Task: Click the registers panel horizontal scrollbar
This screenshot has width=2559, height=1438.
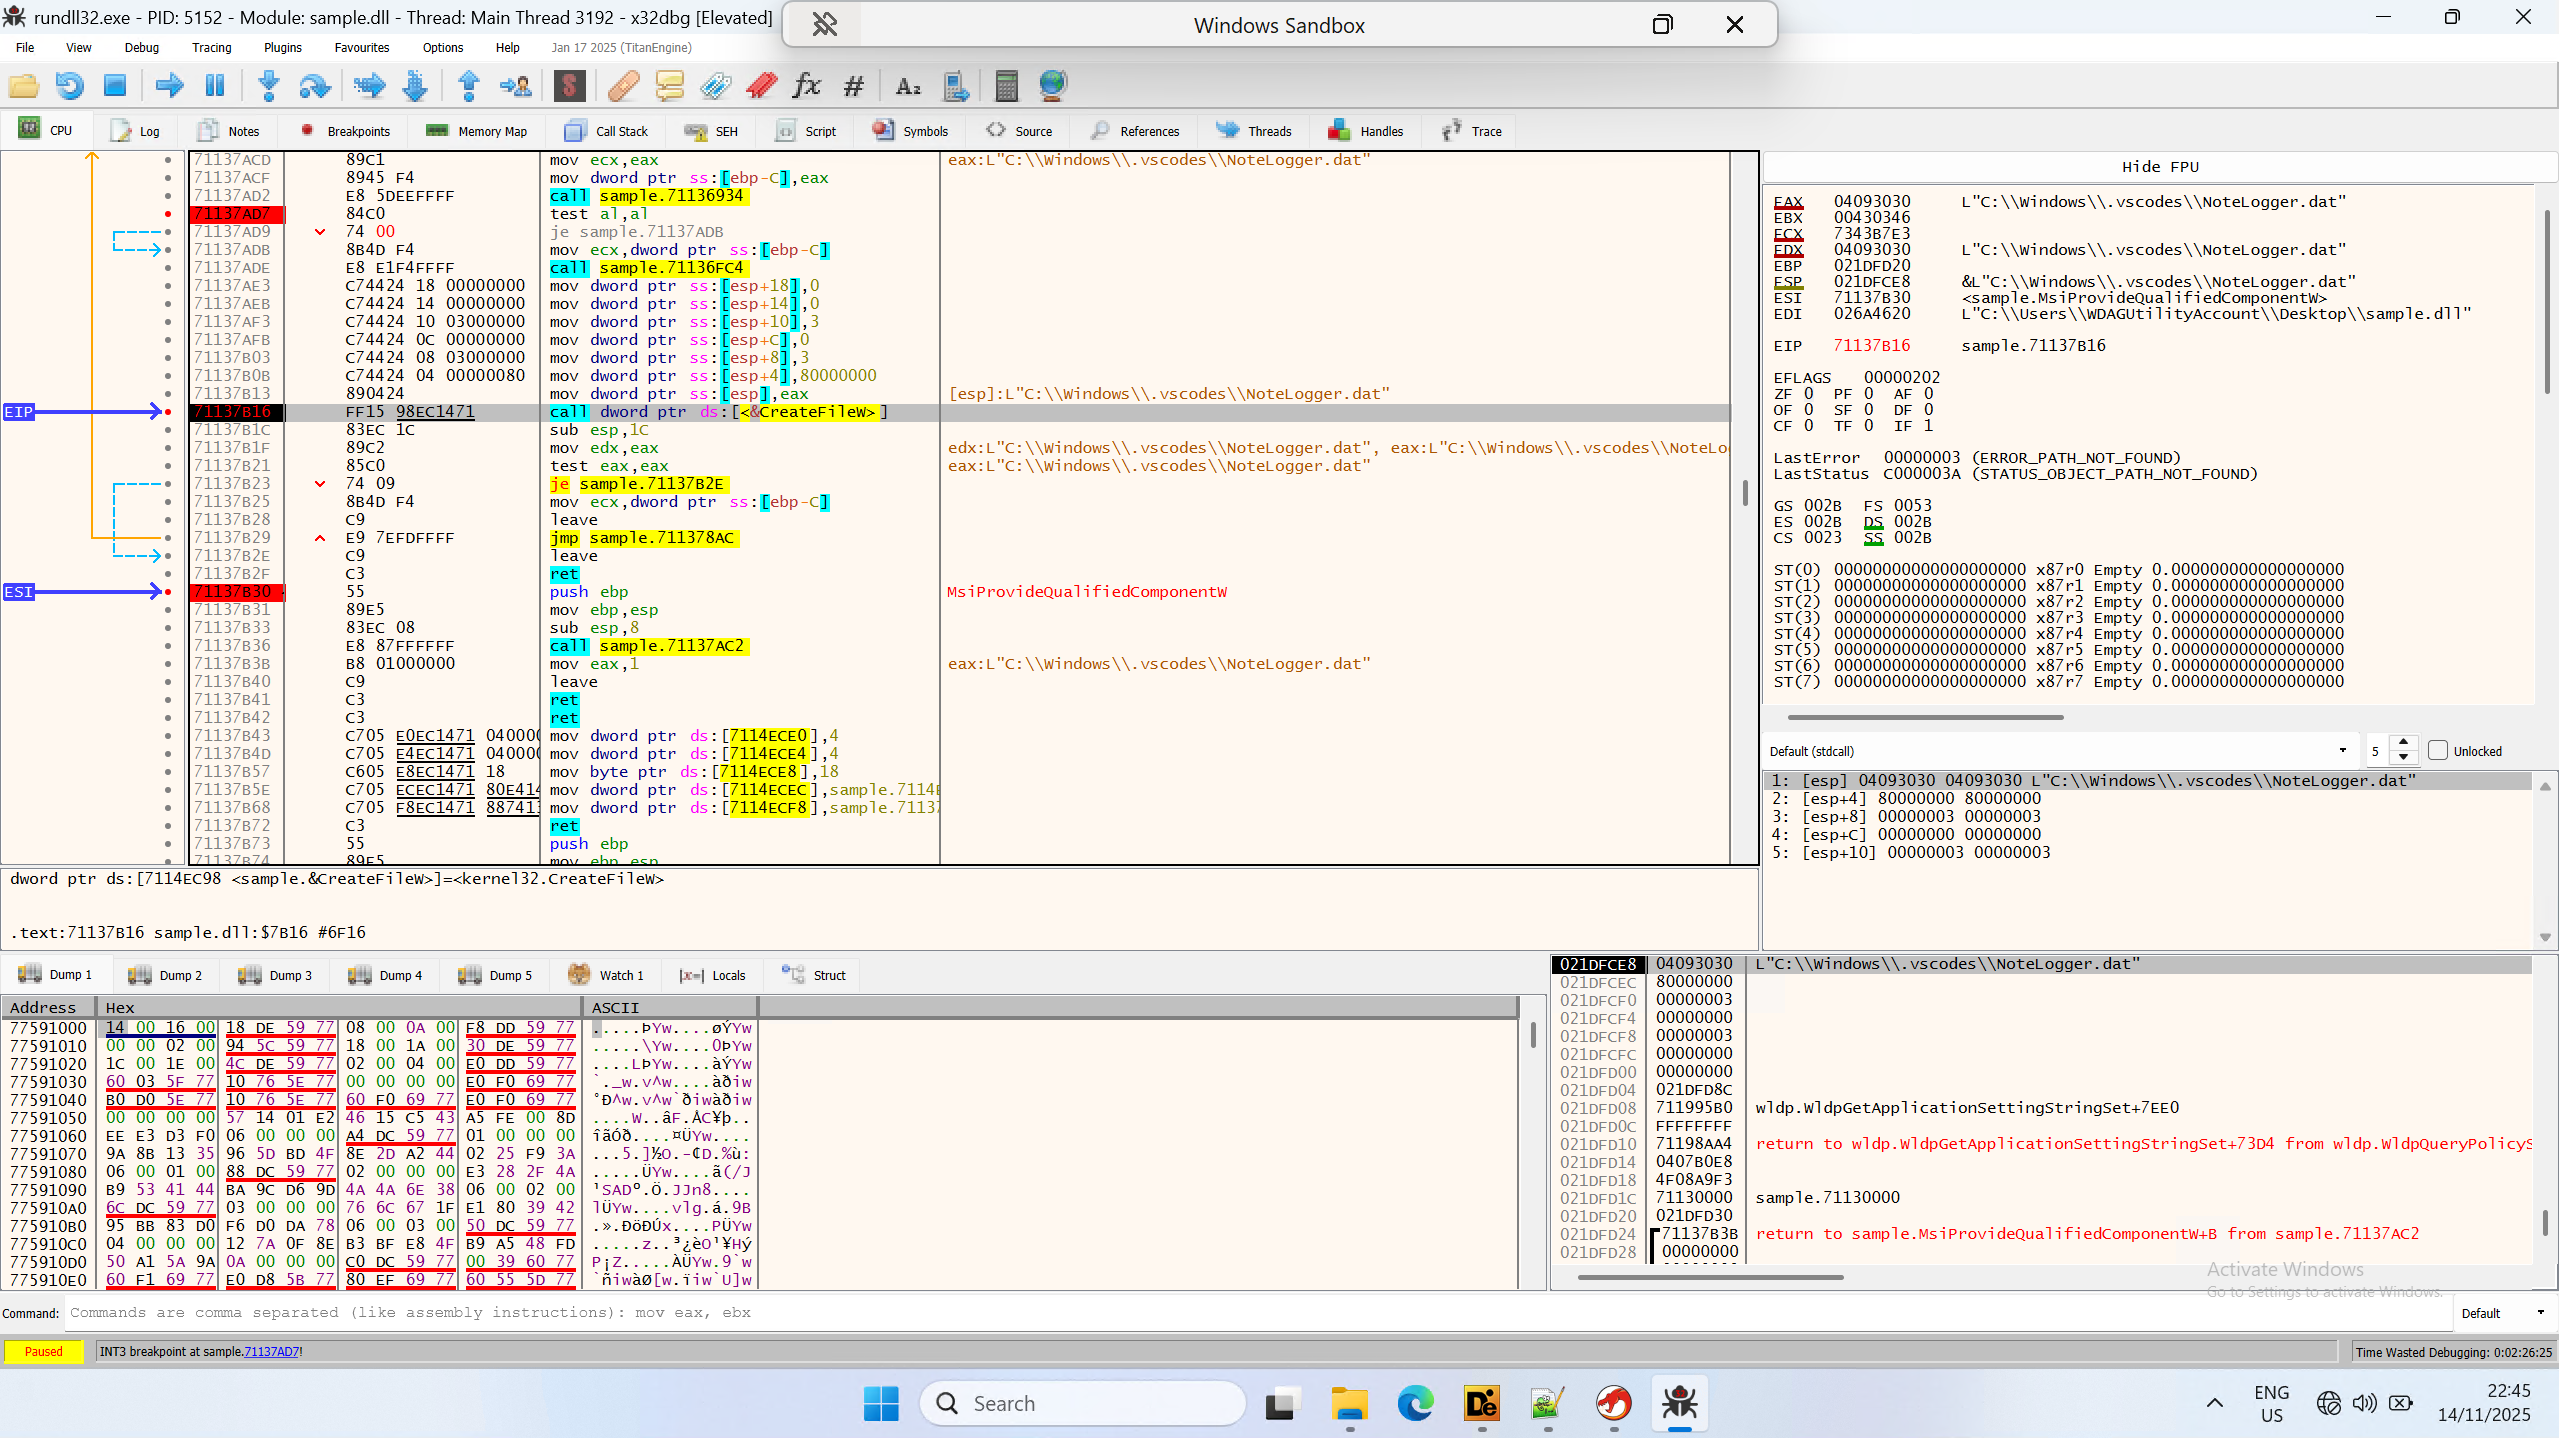Action: point(1925,717)
